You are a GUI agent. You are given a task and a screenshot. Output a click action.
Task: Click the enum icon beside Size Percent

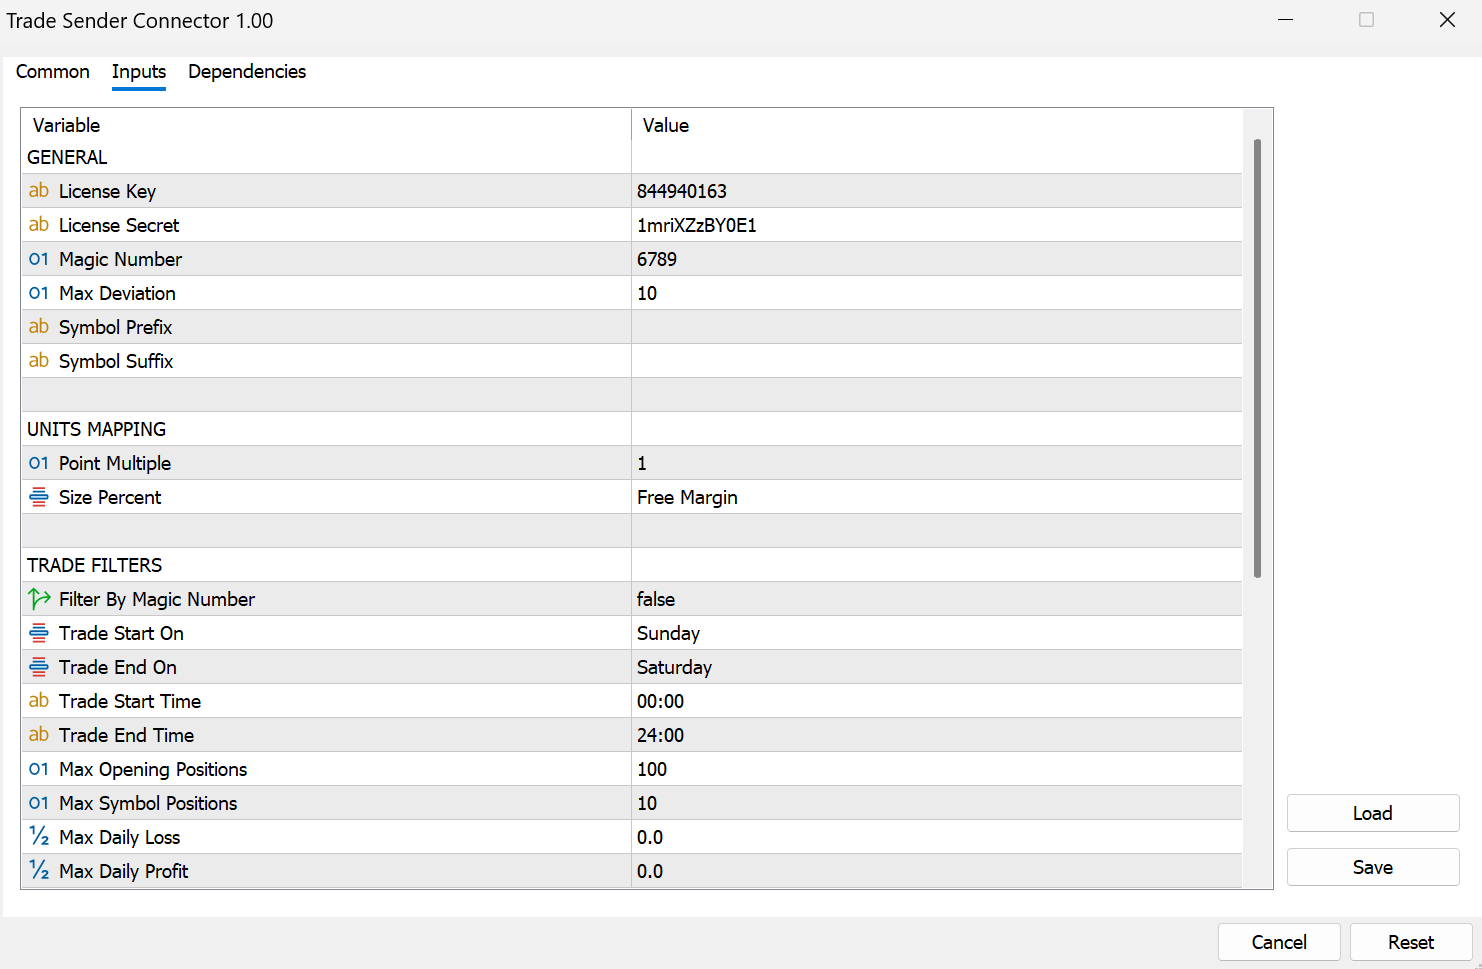pyautogui.click(x=39, y=497)
